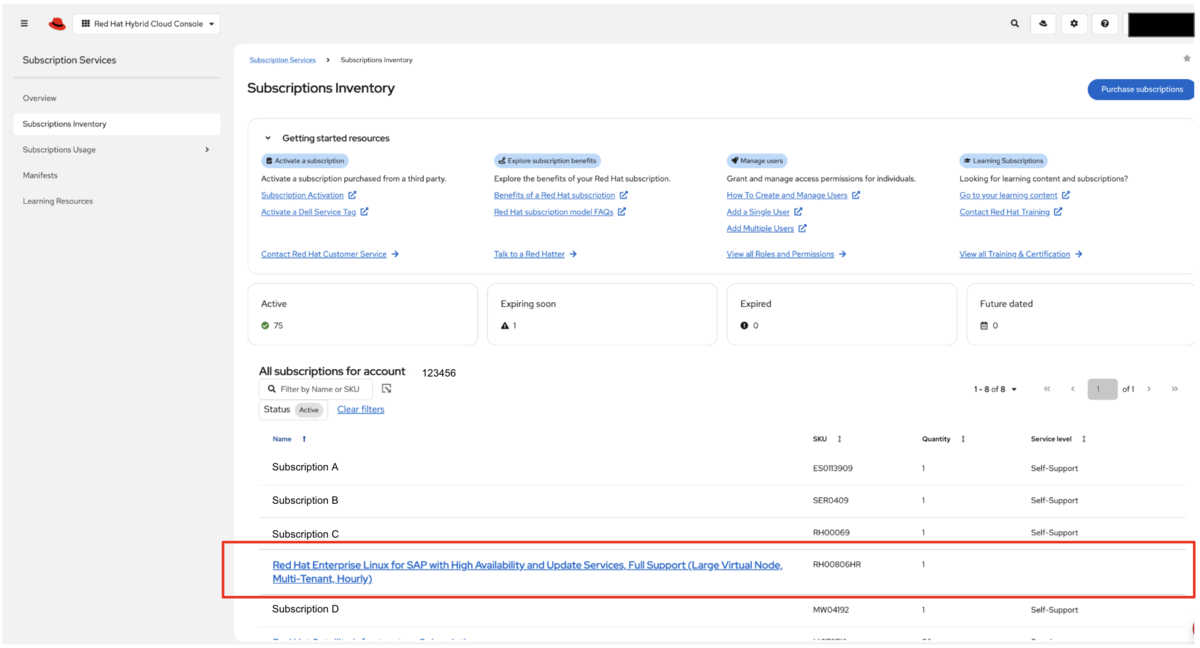1200x648 pixels.
Task: Click the Red Hat fedora logo
Action: (57, 23)
